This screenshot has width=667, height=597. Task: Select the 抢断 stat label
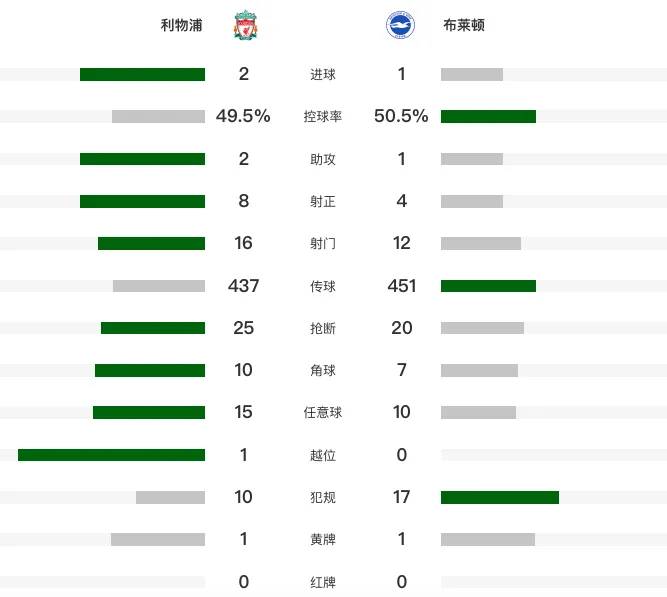pyautogui.click(x=323, y=328)
